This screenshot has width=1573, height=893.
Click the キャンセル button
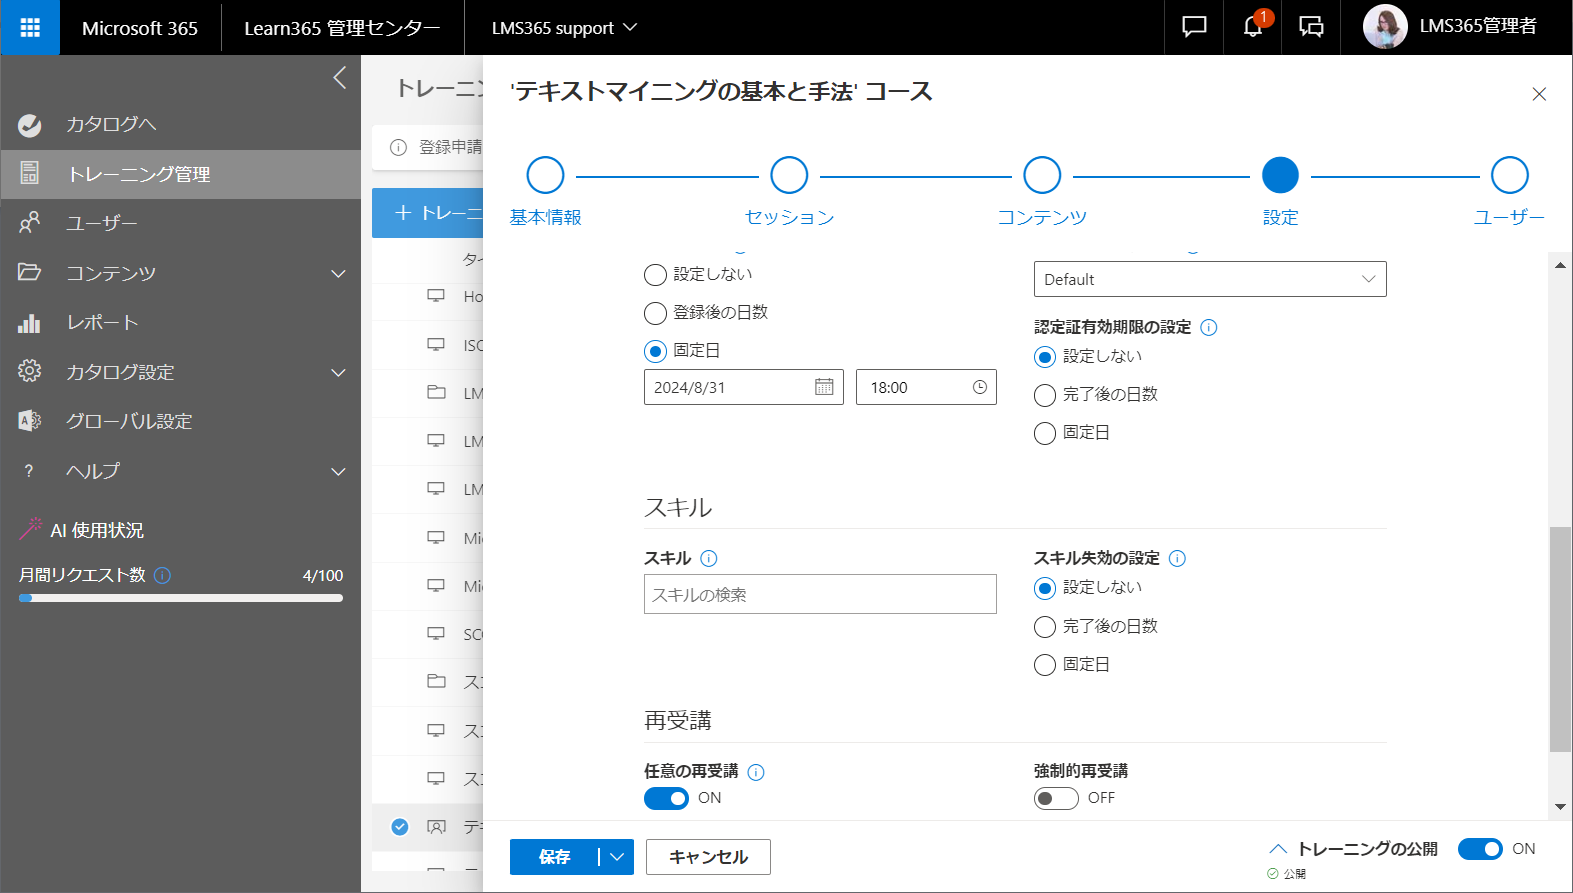click(x=708, y=857)
